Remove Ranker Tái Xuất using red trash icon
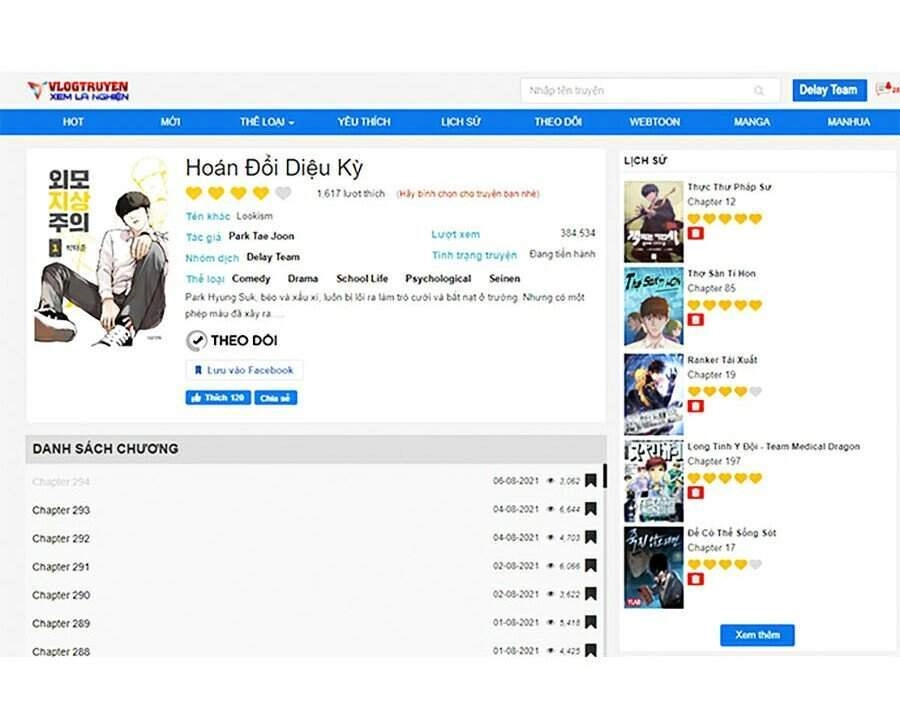This screenshot has height=717, width=900. pos(696,406)
